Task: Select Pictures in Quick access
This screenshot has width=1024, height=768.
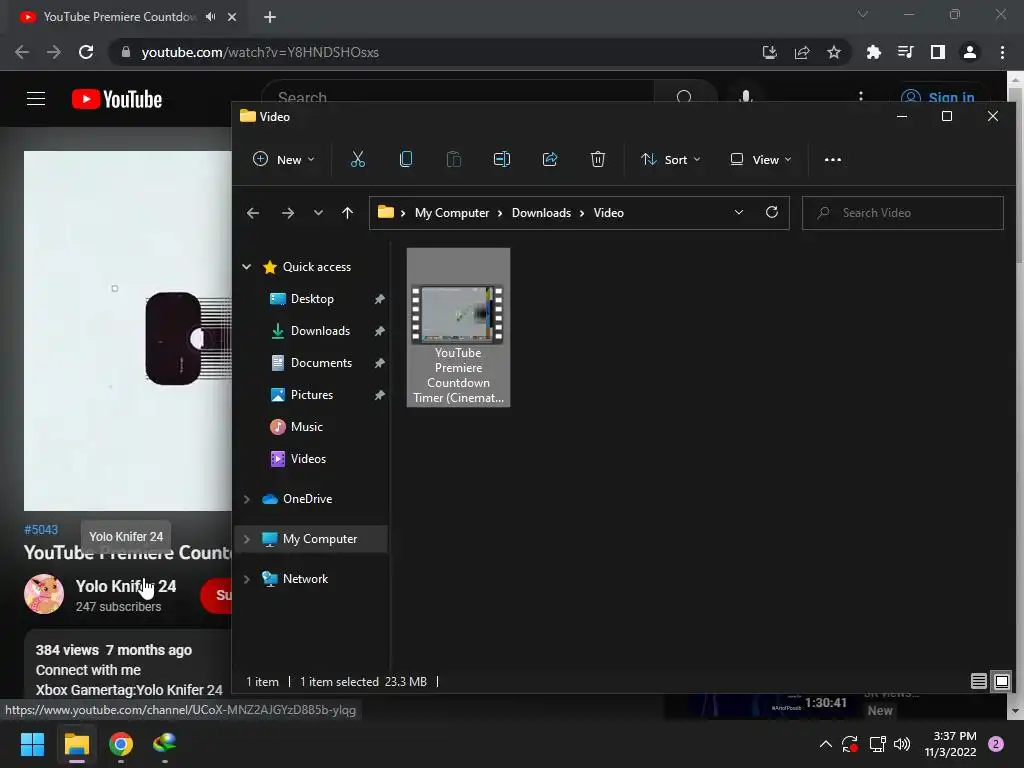Action: click(x=312, y=394)
